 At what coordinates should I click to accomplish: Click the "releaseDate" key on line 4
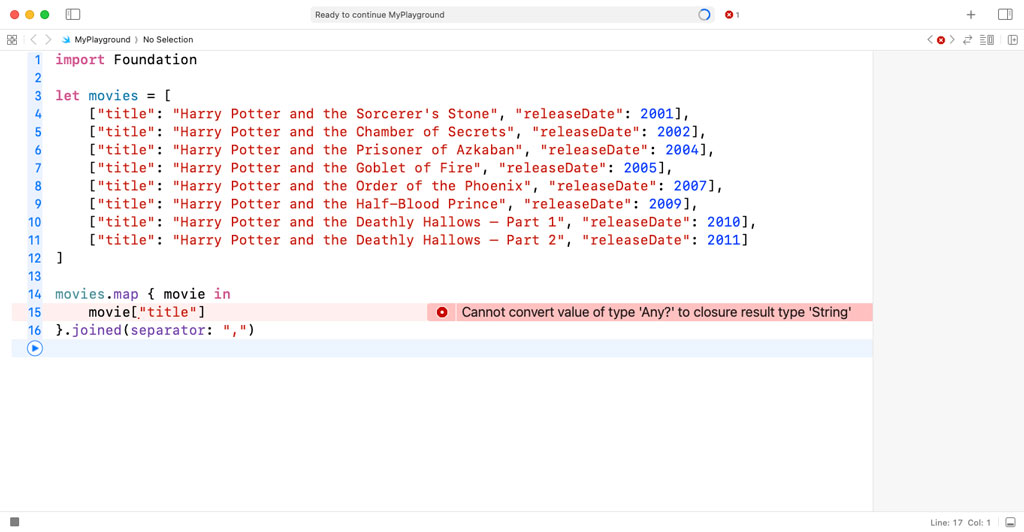pos(569,114)
